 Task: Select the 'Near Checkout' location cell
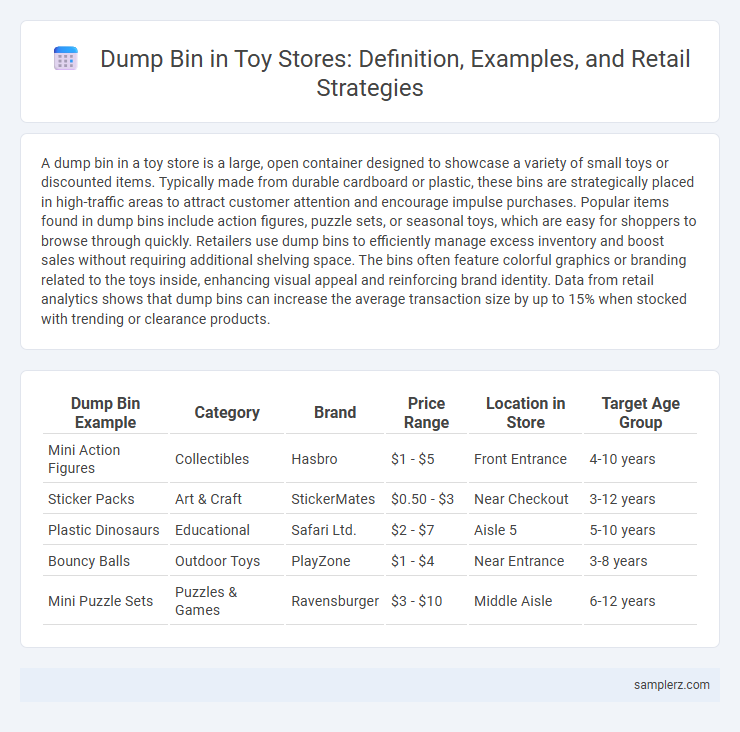coord(525,499)
